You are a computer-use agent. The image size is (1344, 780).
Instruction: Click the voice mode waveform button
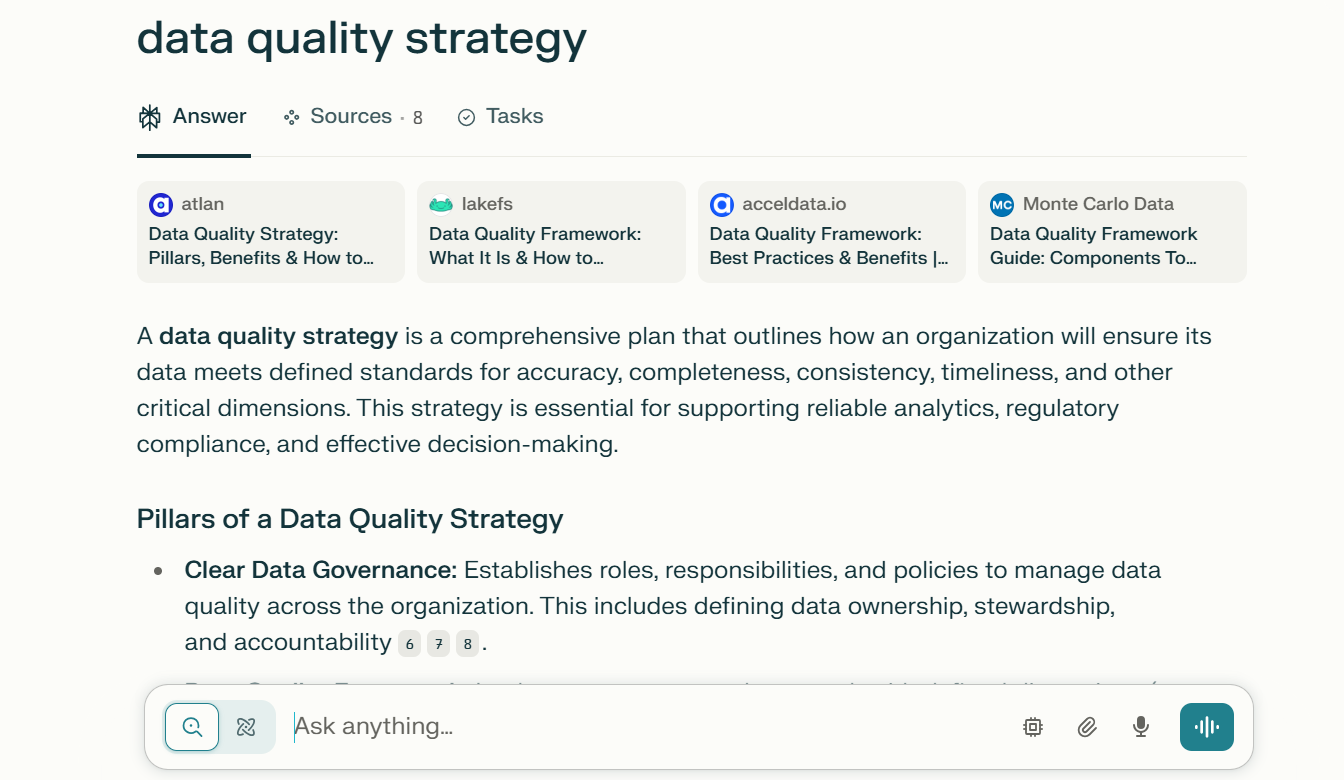(x=1206, y=727)
